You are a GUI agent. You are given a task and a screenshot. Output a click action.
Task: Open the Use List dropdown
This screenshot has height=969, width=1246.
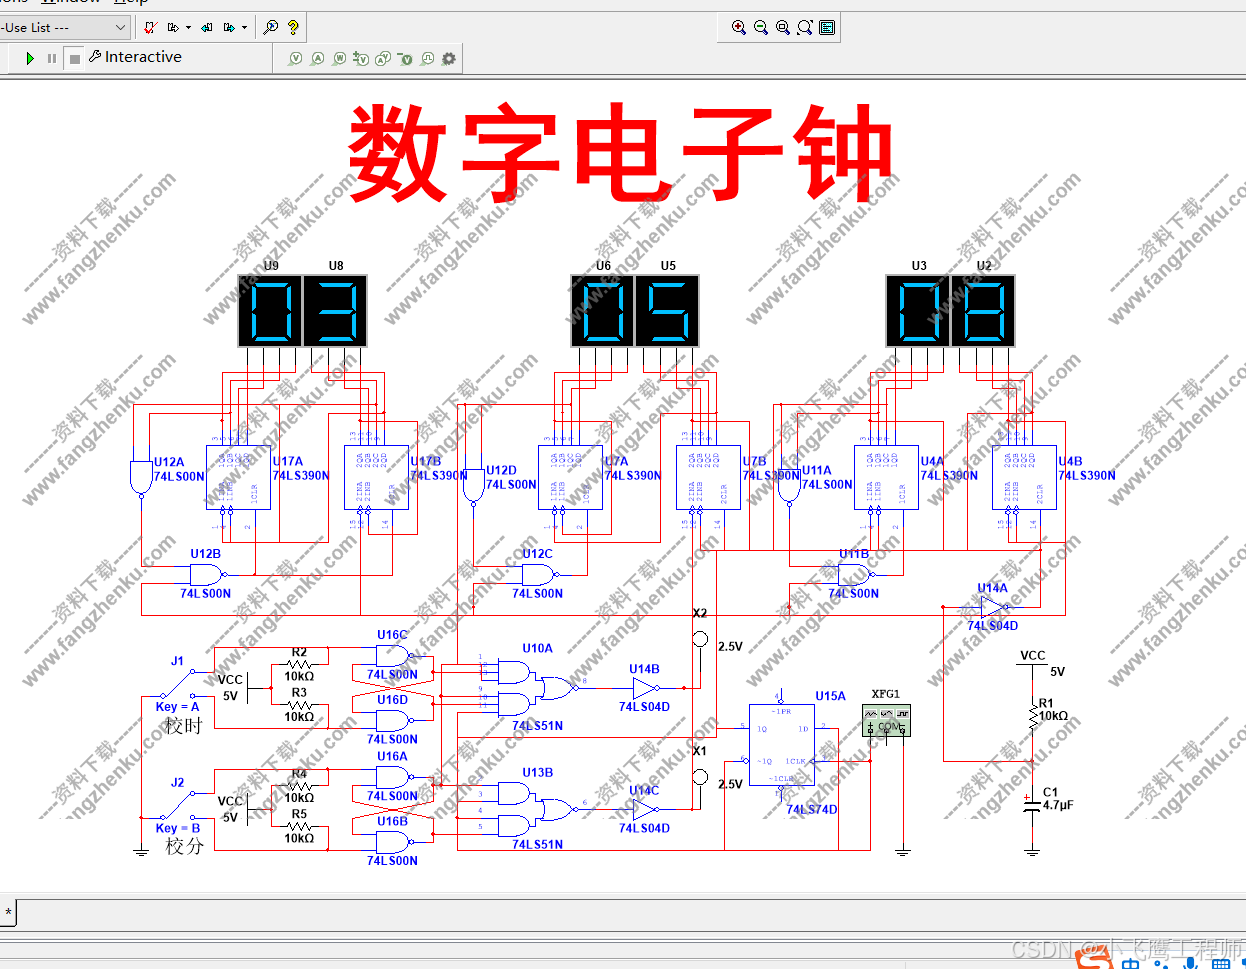coord(120,27)
